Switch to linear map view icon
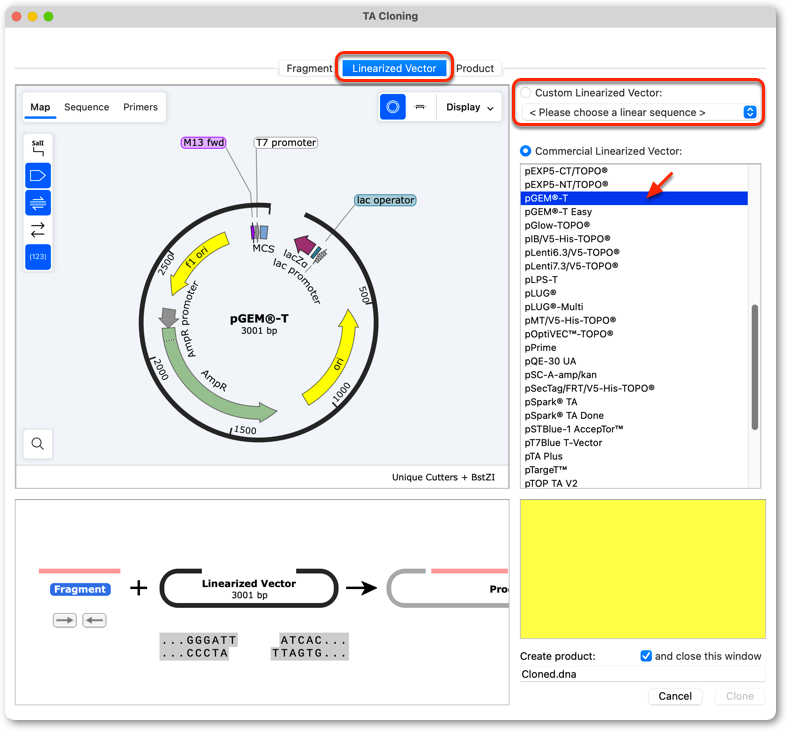This screenshot has height=731, width=787. point(421,107)
